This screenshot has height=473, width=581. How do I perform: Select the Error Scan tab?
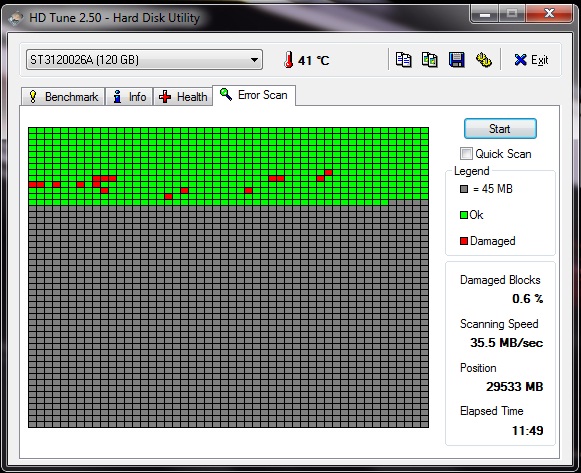pos(254,95)
